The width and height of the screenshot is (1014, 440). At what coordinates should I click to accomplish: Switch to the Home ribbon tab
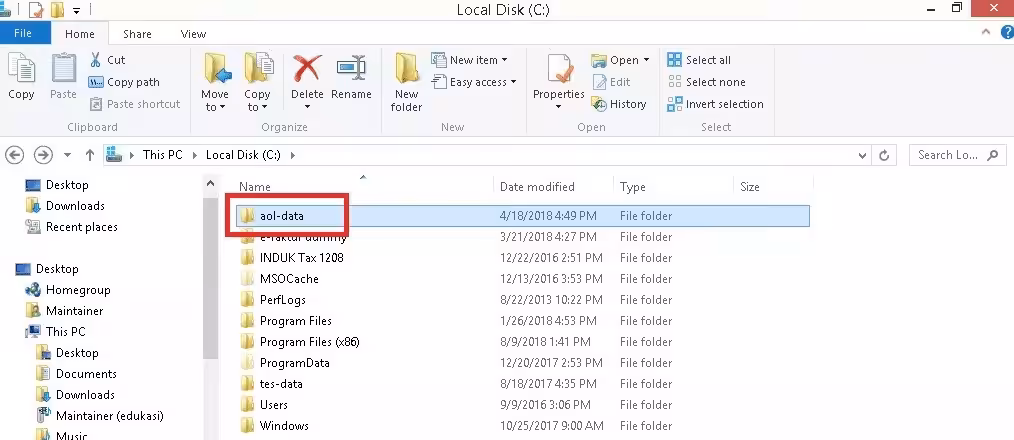[80, 34]
